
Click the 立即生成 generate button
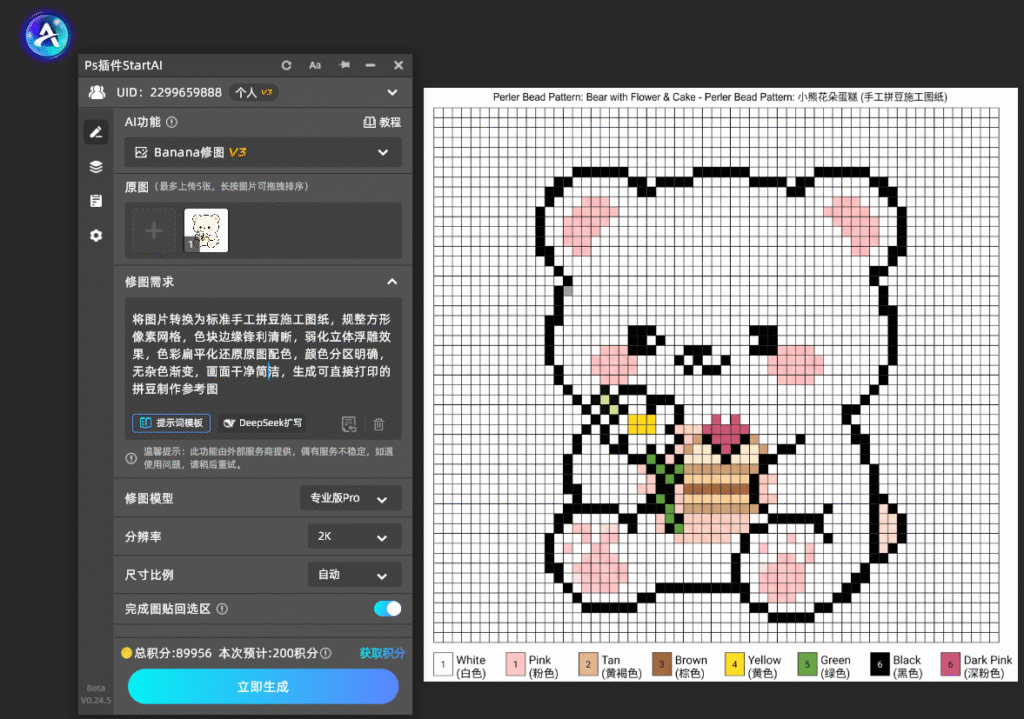pyautogui.click(x=263, y=686)
